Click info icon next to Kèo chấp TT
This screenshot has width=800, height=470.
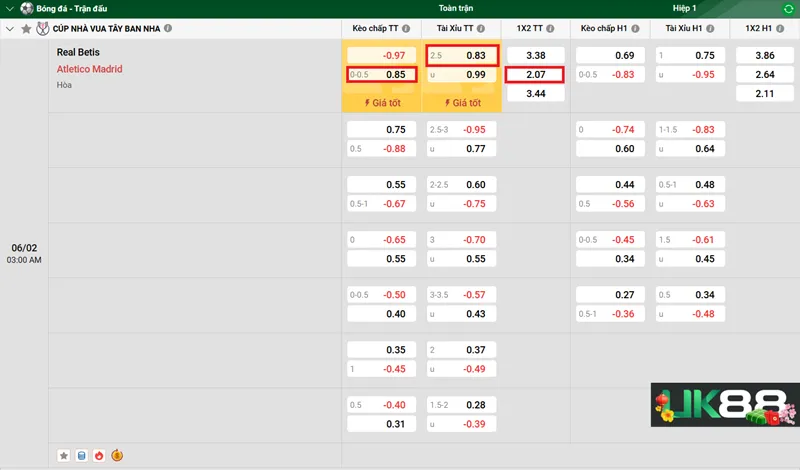coord(410,29)
